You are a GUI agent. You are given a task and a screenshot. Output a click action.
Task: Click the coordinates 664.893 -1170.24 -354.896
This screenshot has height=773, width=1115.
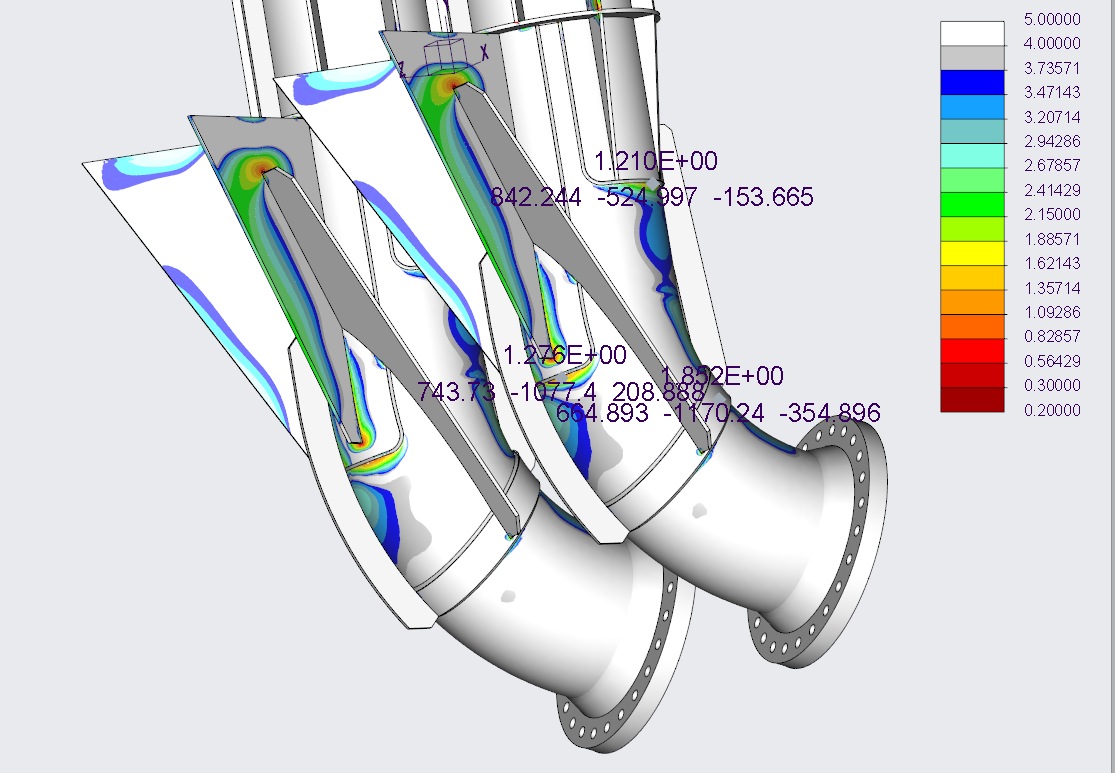pyautogui.click(x=718, y=412)
